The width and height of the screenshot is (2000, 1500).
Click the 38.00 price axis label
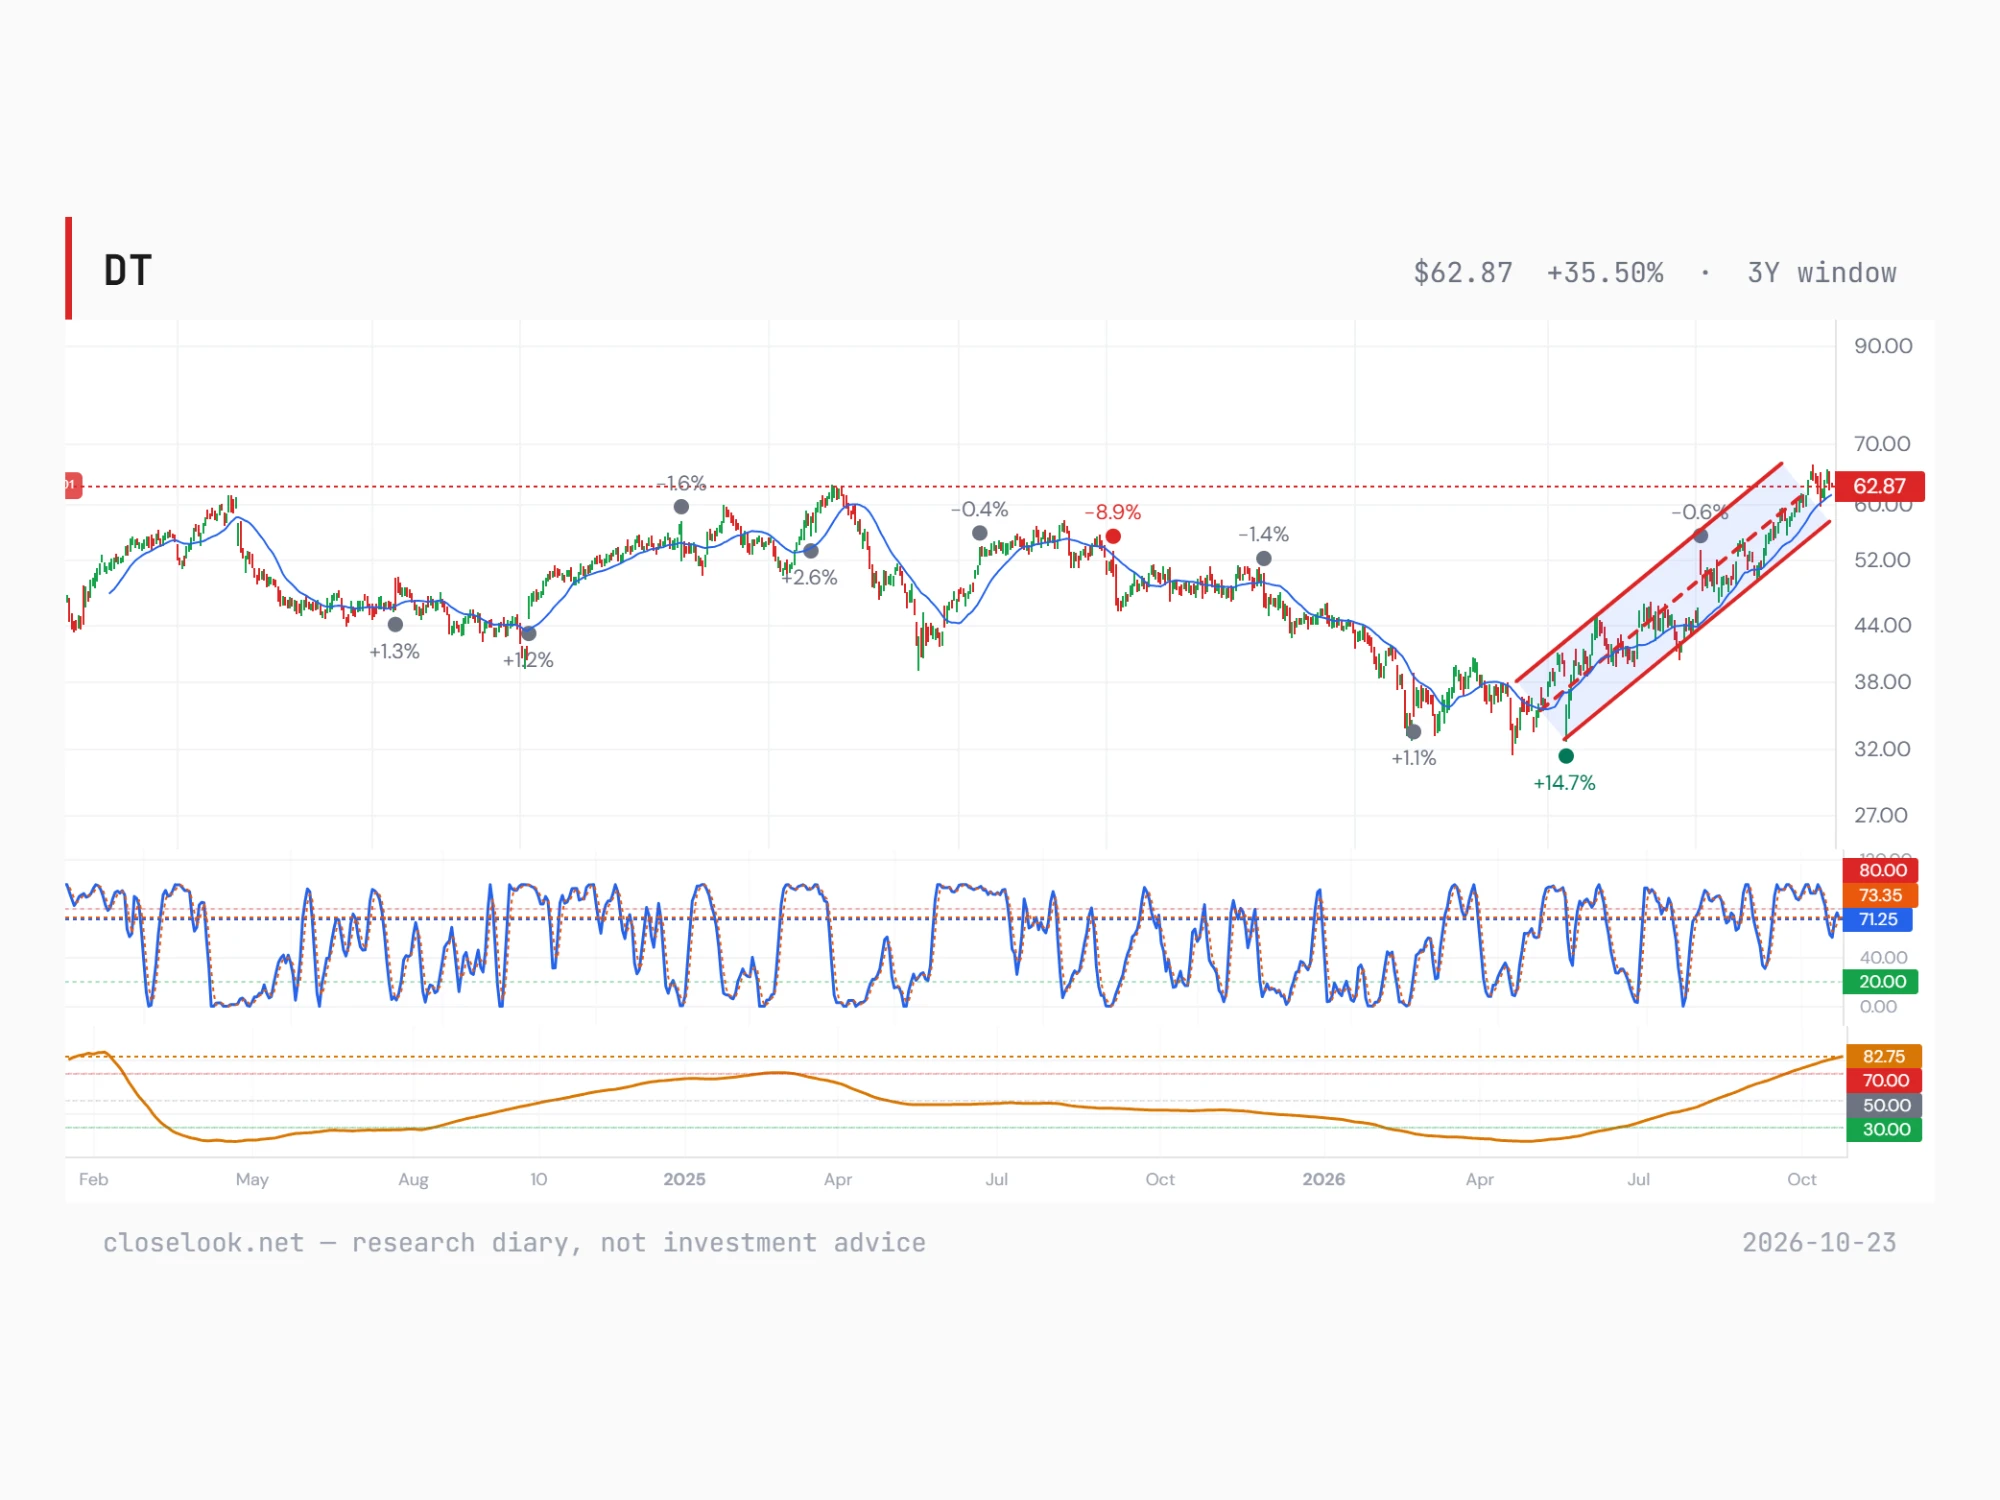(1882, 682)
